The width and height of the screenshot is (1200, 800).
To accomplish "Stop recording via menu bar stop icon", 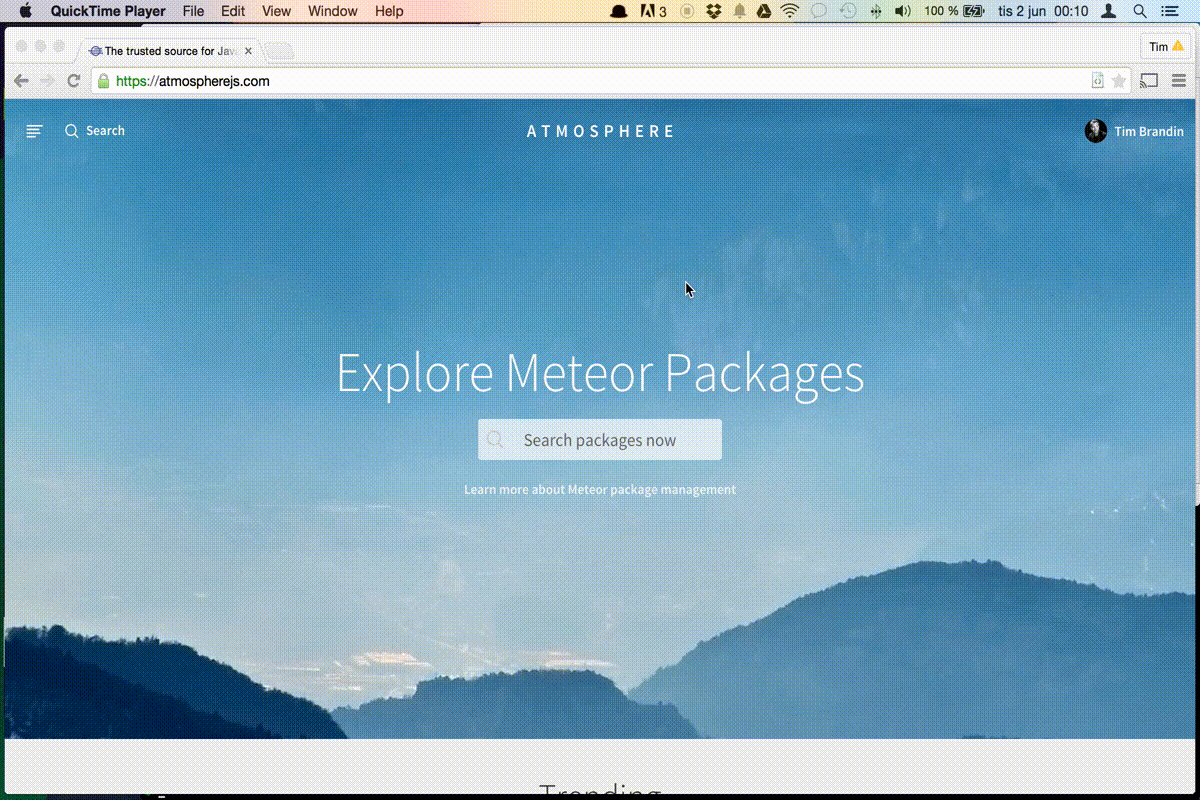I will pyautogui.click(x=687, y=11).
